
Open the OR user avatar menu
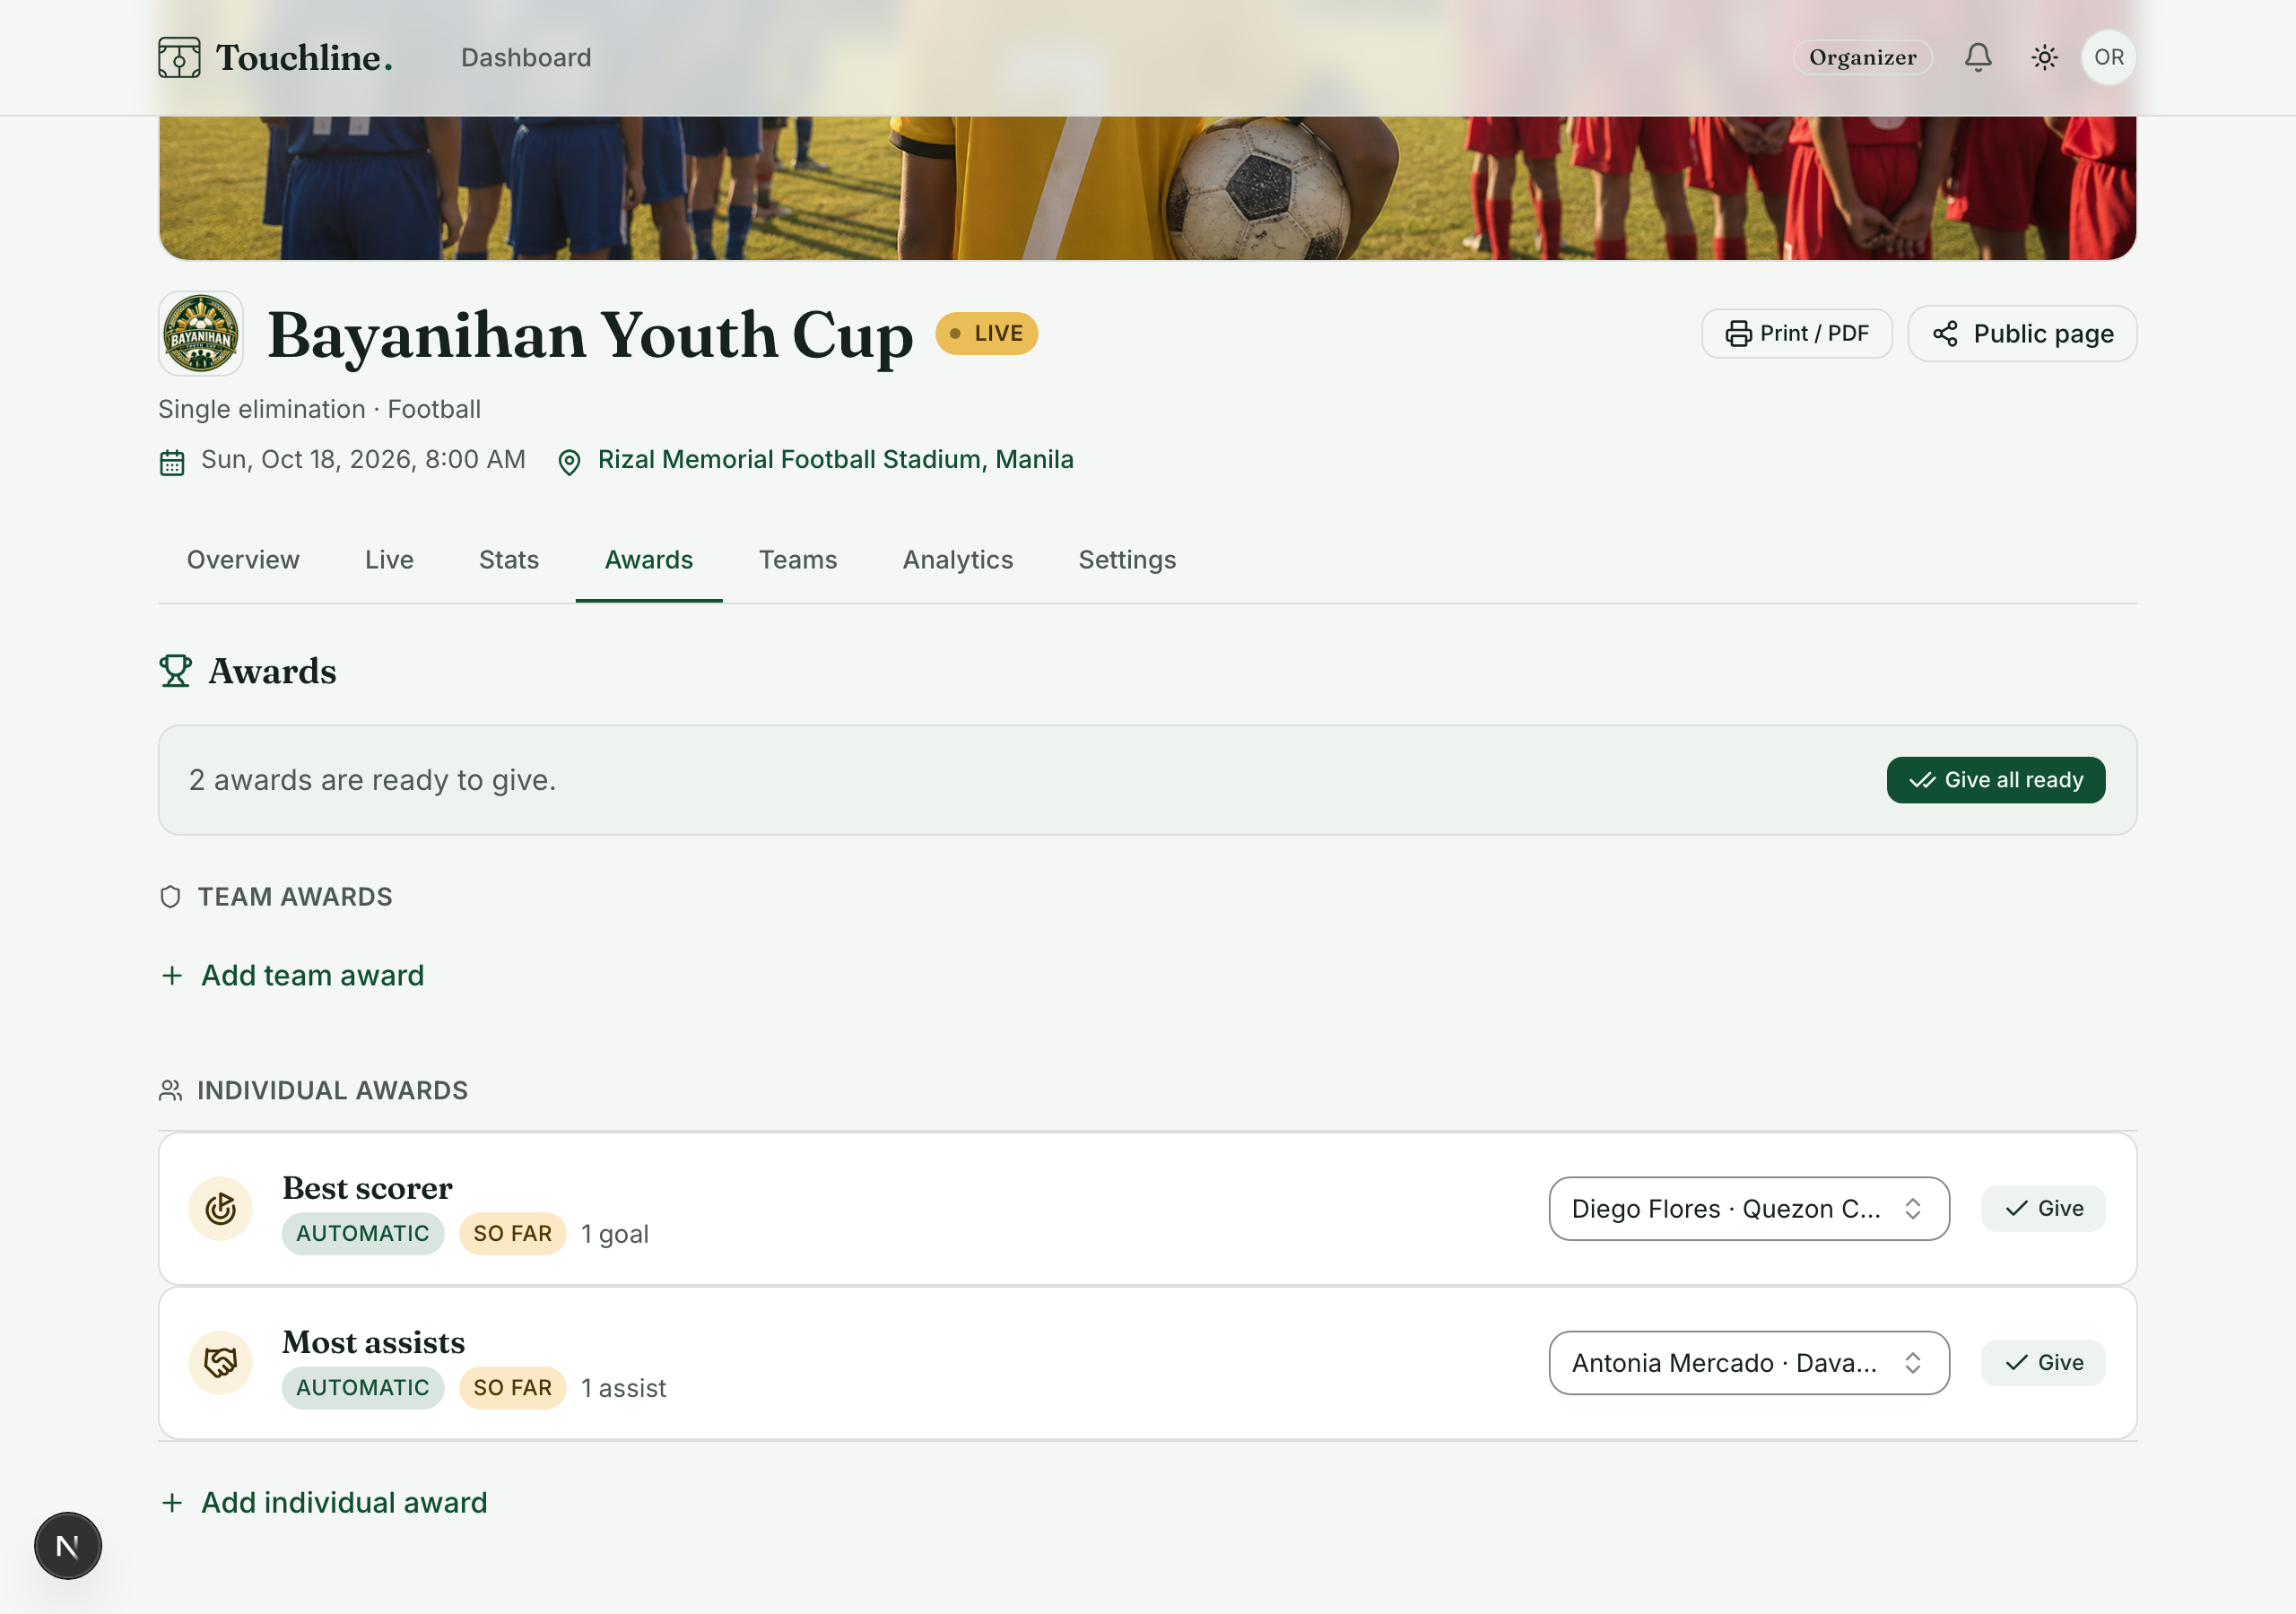click(x=2108, y=57)
